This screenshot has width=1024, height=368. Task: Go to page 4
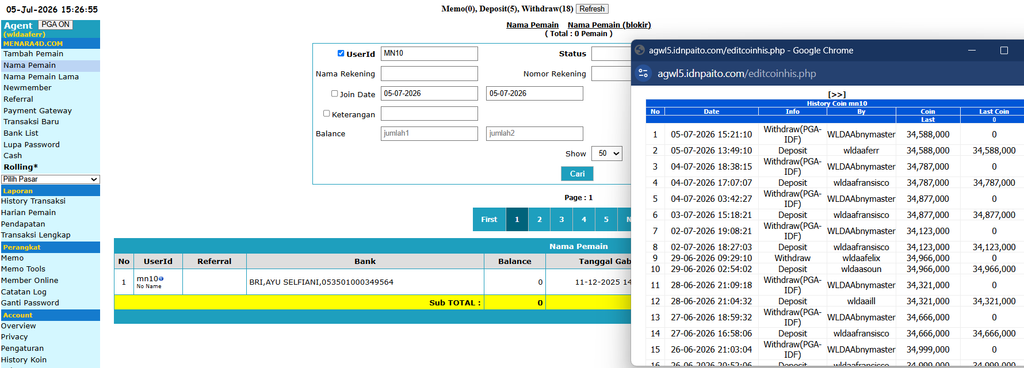pos(584,219)
